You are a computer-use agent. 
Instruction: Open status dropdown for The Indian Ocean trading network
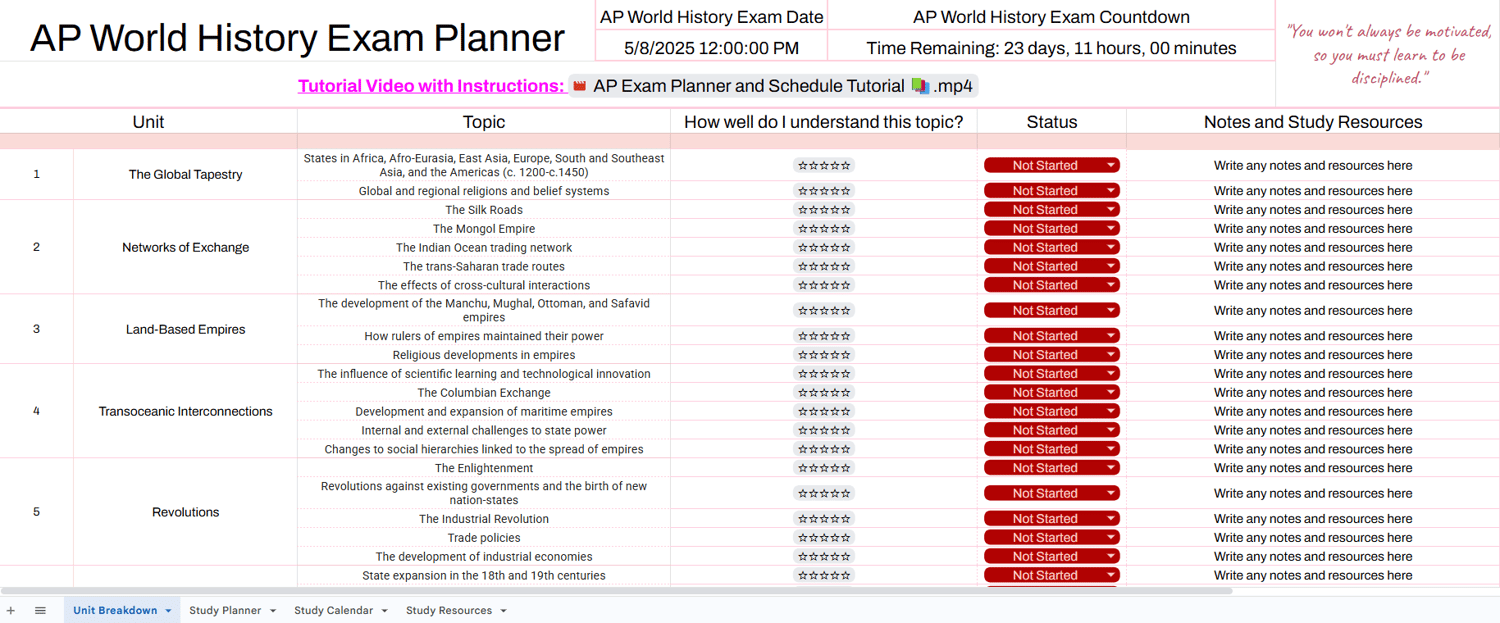click(x=1052, y=248)
